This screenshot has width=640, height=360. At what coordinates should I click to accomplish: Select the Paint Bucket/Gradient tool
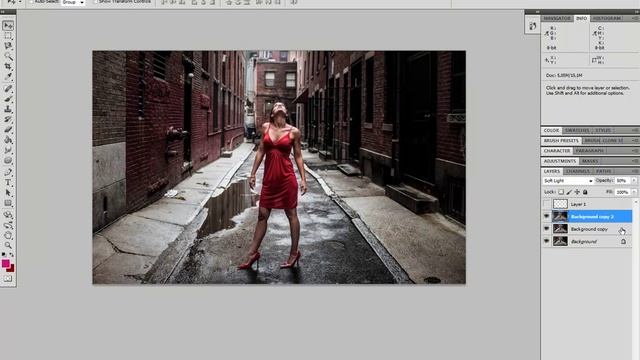[8, 140]
